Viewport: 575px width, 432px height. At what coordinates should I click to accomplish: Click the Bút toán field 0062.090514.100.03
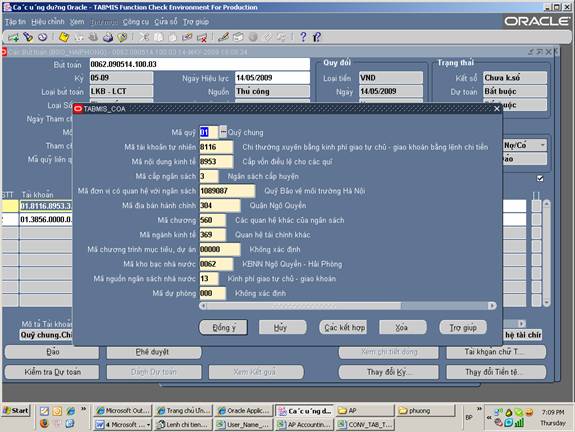tap(199, 64)
